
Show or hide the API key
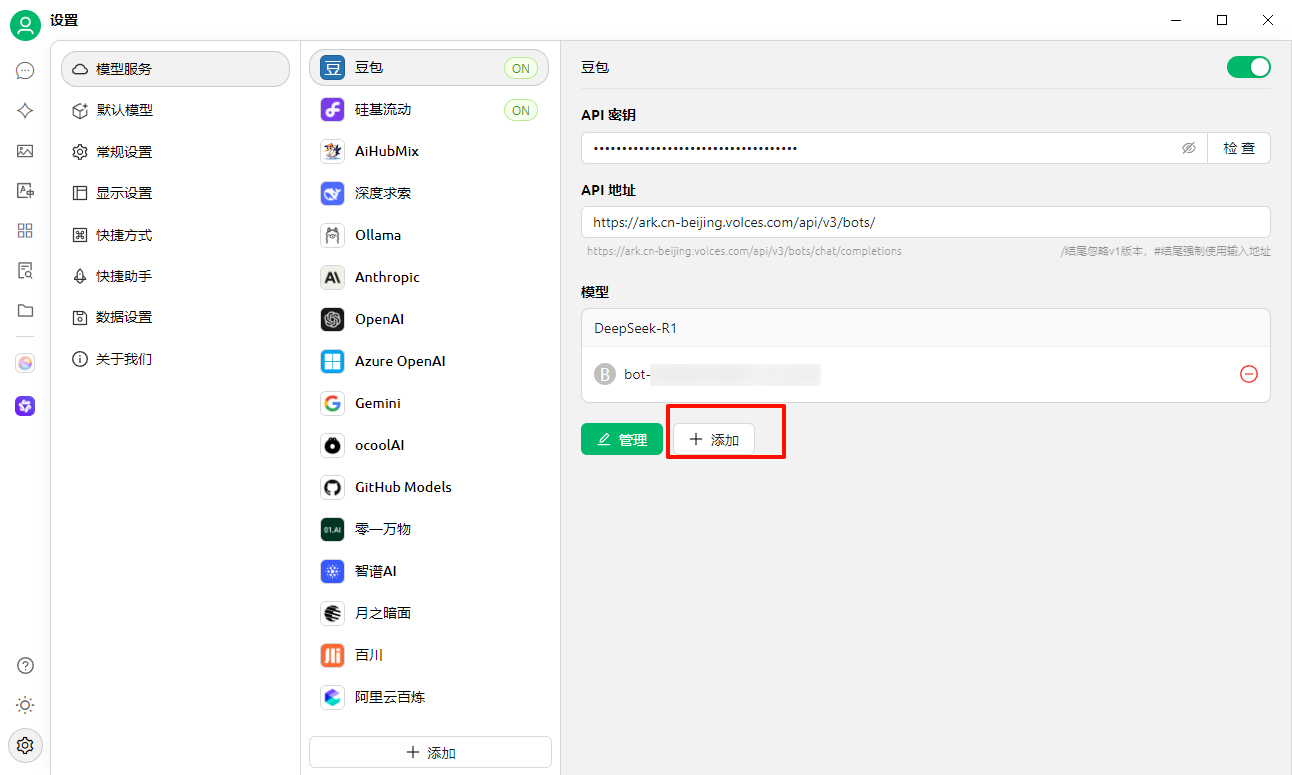click(1189, 148)
